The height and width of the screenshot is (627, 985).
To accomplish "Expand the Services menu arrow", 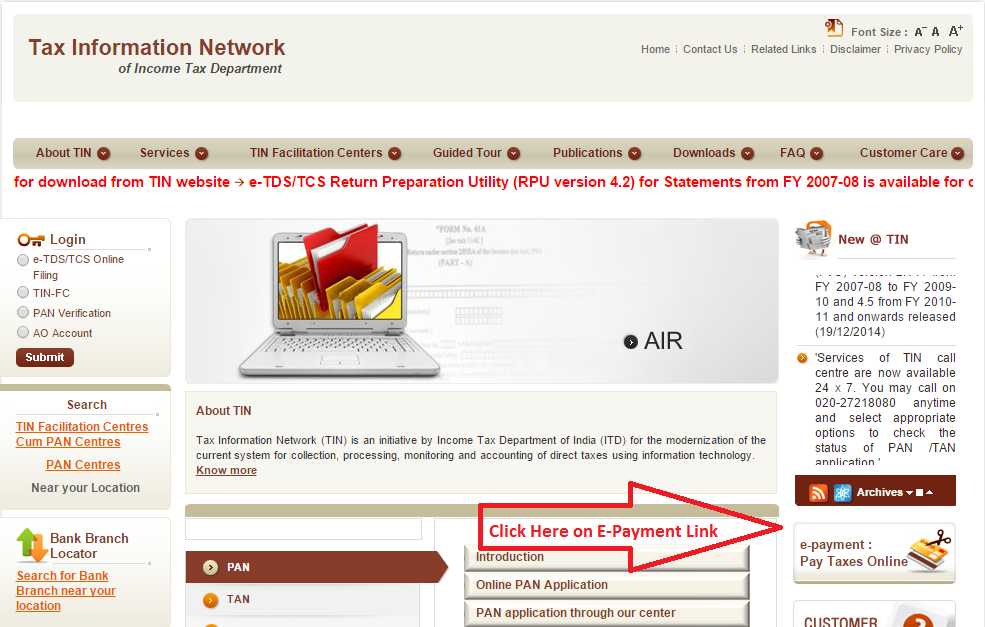I will pyautogui.click(x=202, y=153).
